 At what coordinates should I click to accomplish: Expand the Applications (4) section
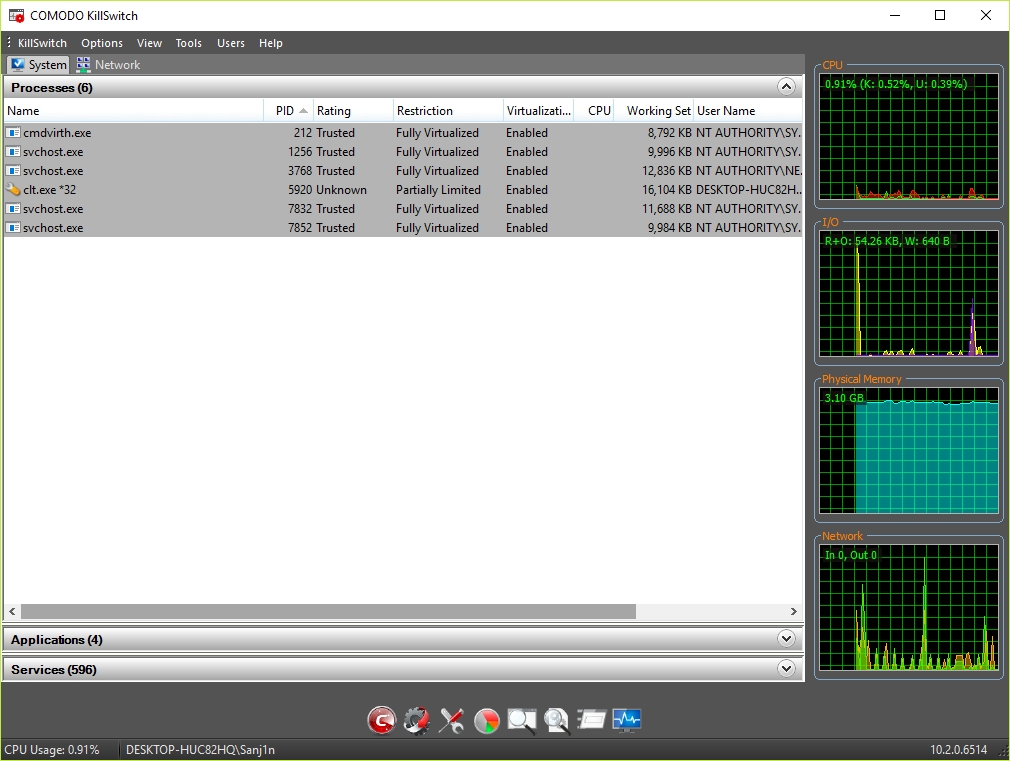click(x=786, y=639)
